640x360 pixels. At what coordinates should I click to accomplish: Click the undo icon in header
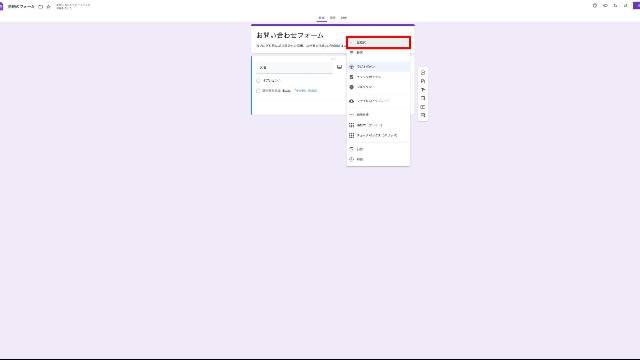(616, 6)
